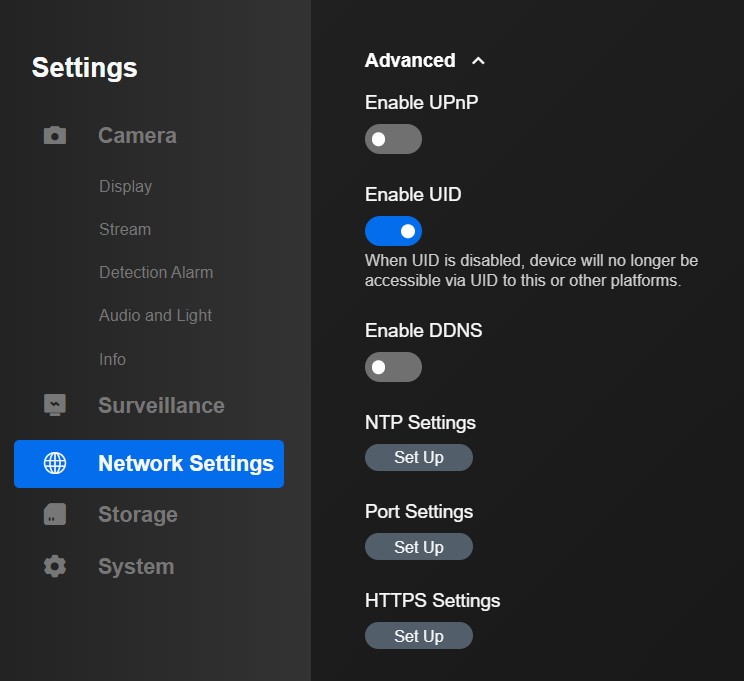Select the Storage menu label
The width and height of the screenshot is (744, 681).
pyautogui.click(x=138, y=514)
